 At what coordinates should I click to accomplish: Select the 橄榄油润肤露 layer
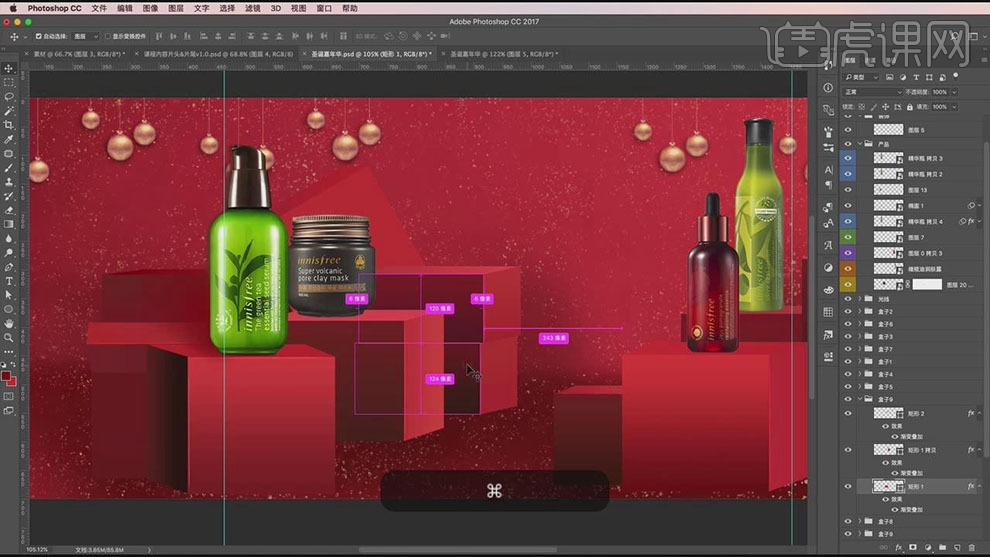pyautogui.click(x=924, y=269)
